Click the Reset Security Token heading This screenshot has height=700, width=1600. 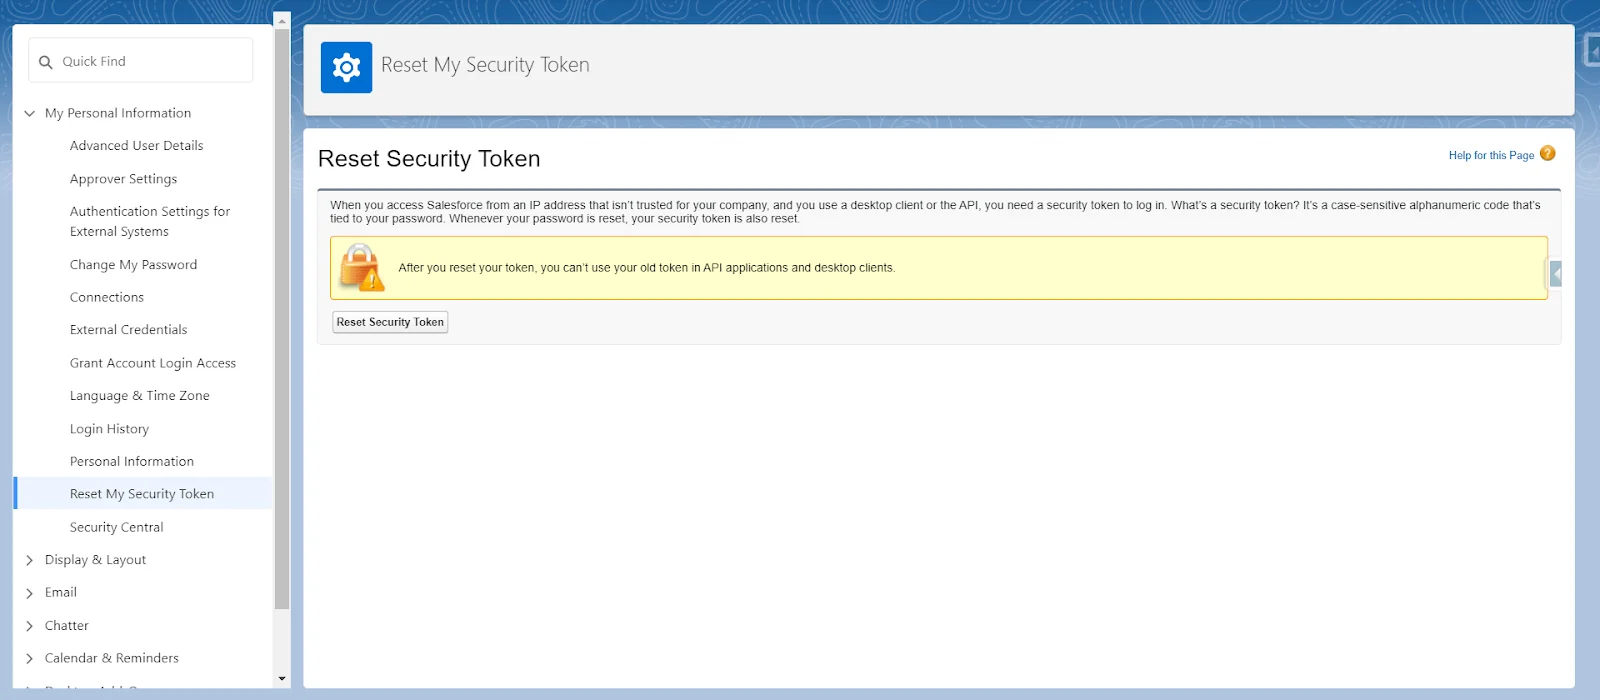[429, 159]
